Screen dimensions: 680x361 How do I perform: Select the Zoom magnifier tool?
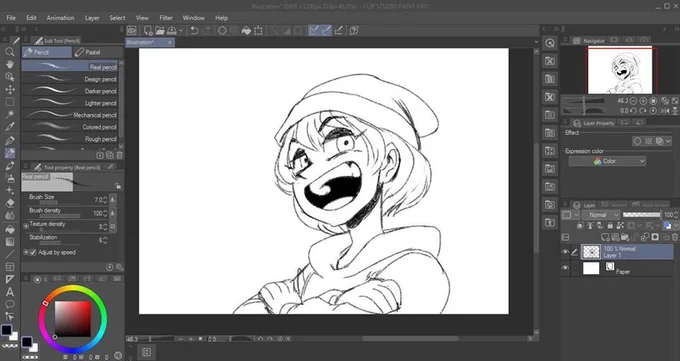coord(10,52)
